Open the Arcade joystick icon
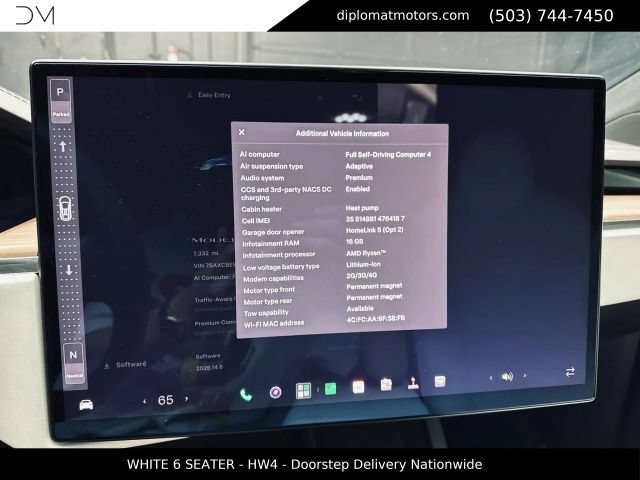Screen dimensions: 640x480 click(413, 383)
